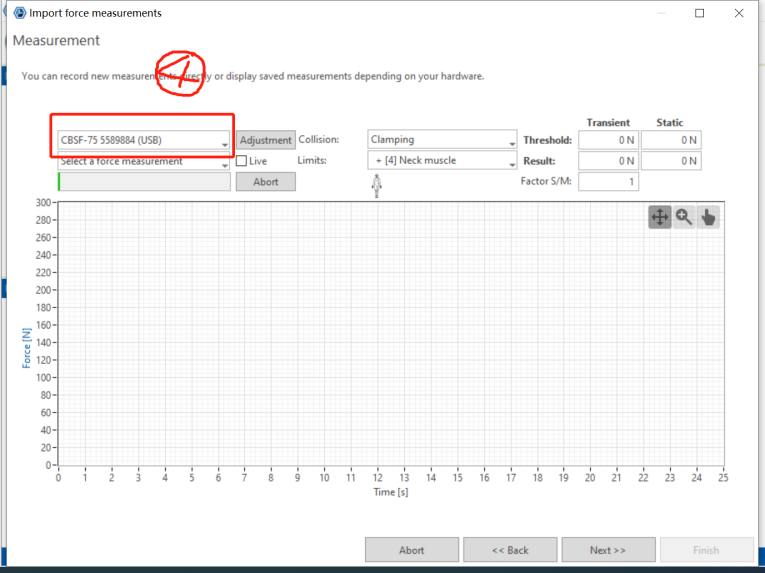Enable the Live checkbox
The width and height of the screenshot is (765, 573).
242,161
